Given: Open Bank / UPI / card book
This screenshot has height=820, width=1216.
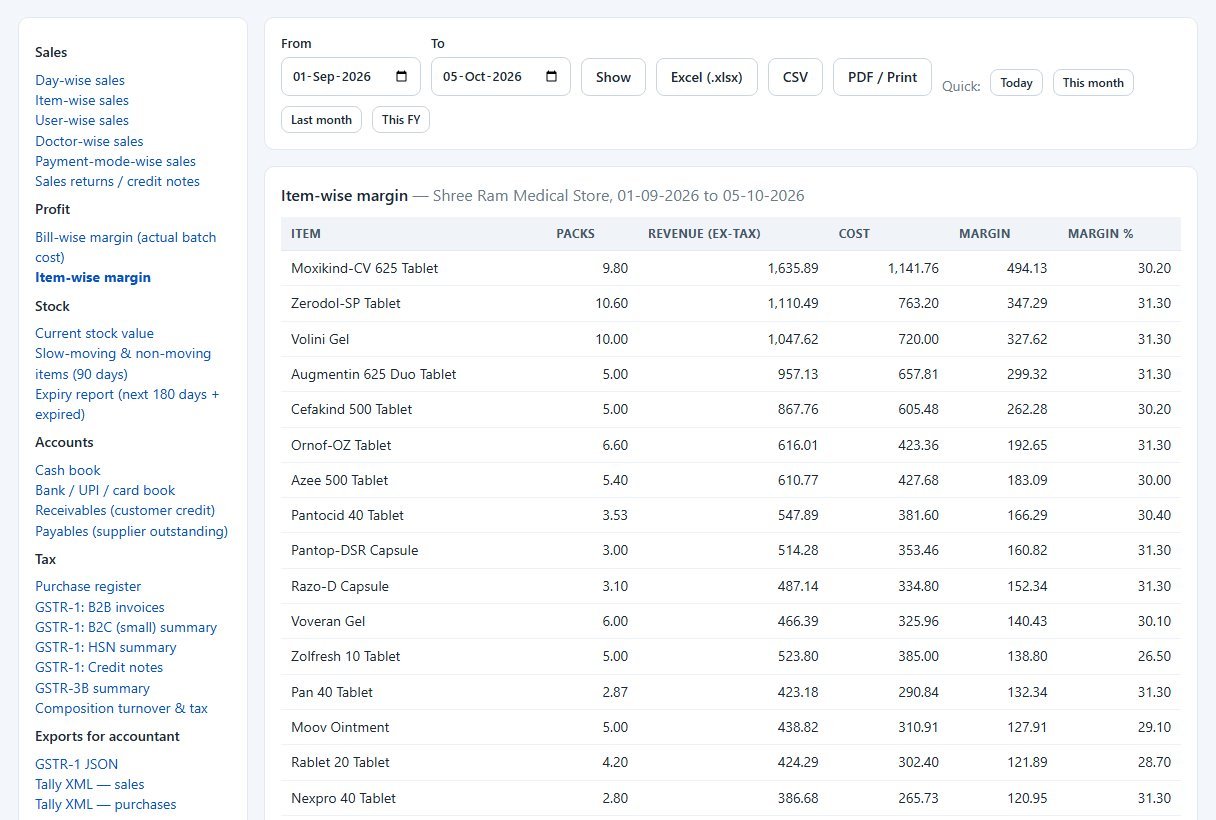Looking at the screenshot, I should [x=105, y=490].
